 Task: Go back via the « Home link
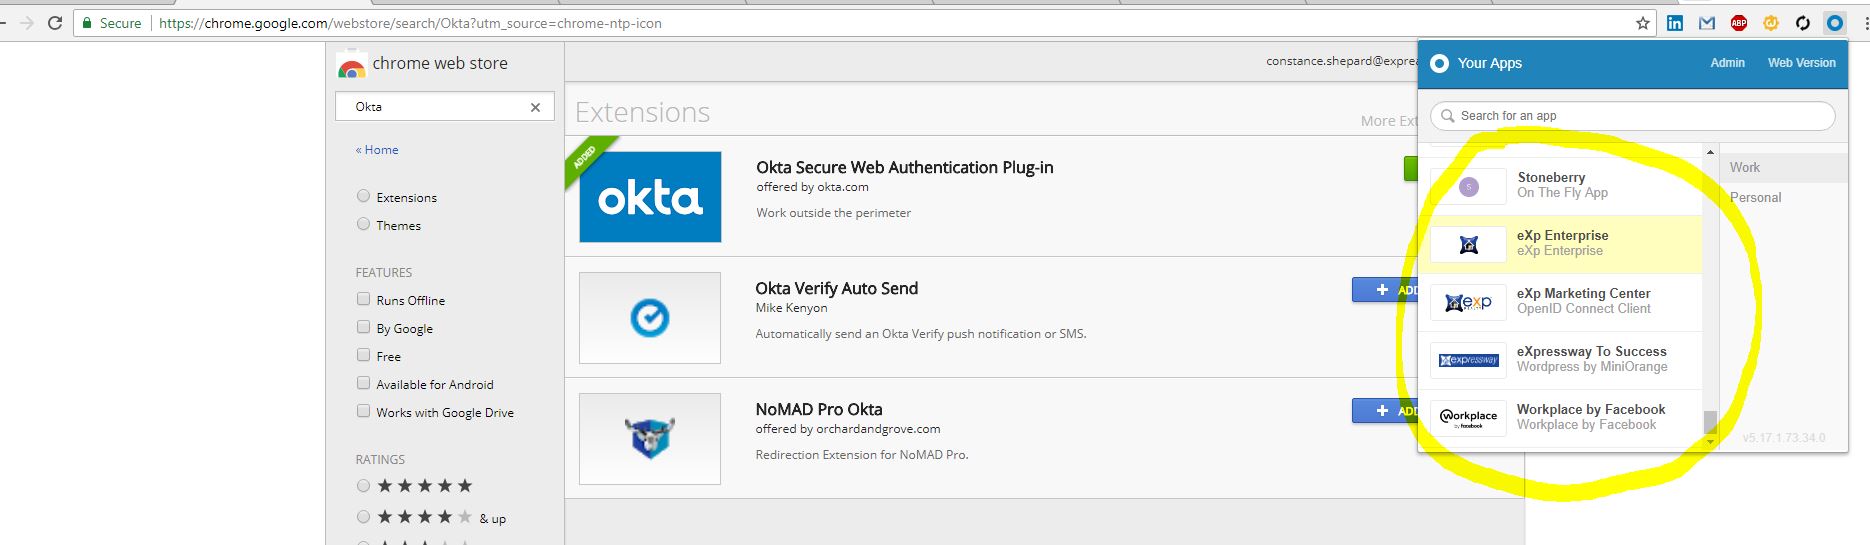pyautogui.click(x=377, y=150)
